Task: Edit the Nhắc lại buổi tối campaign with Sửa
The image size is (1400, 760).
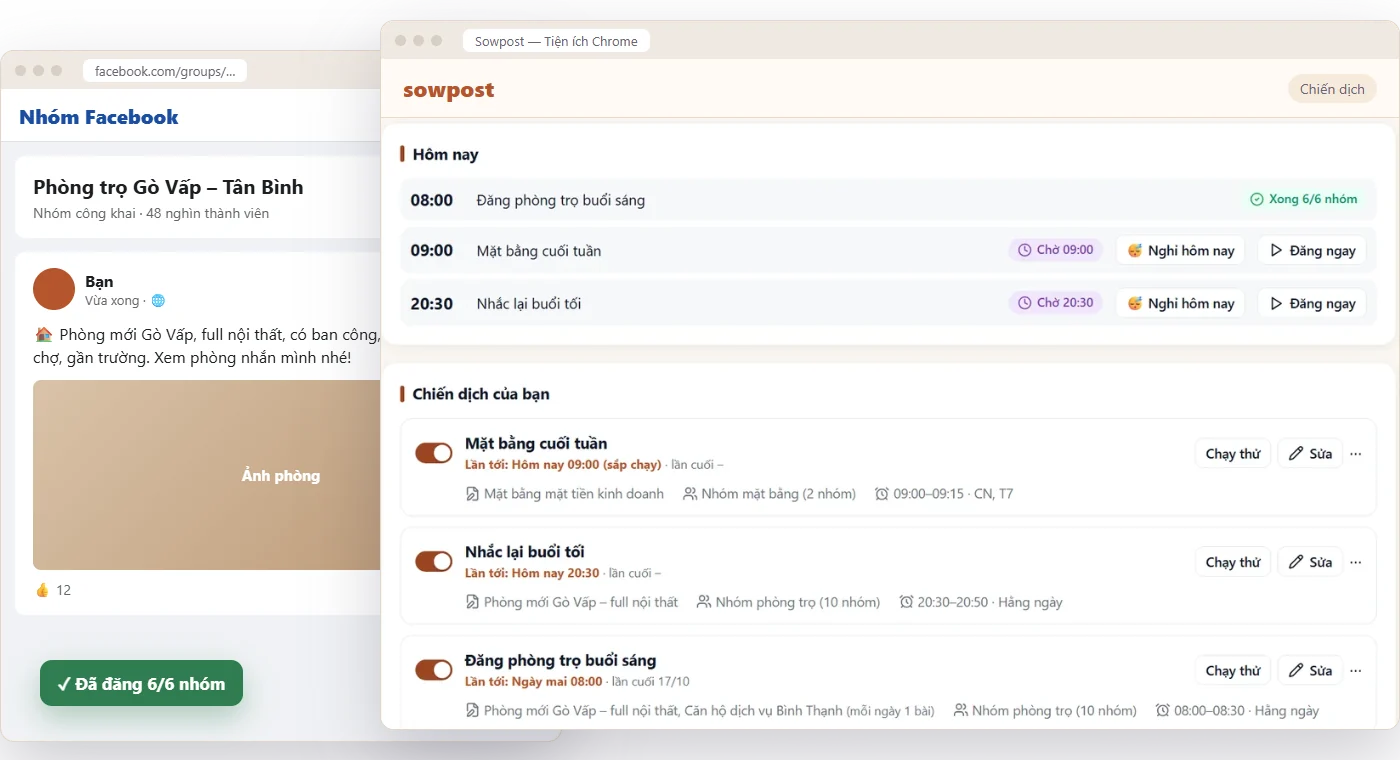Action: point(1310,562)
